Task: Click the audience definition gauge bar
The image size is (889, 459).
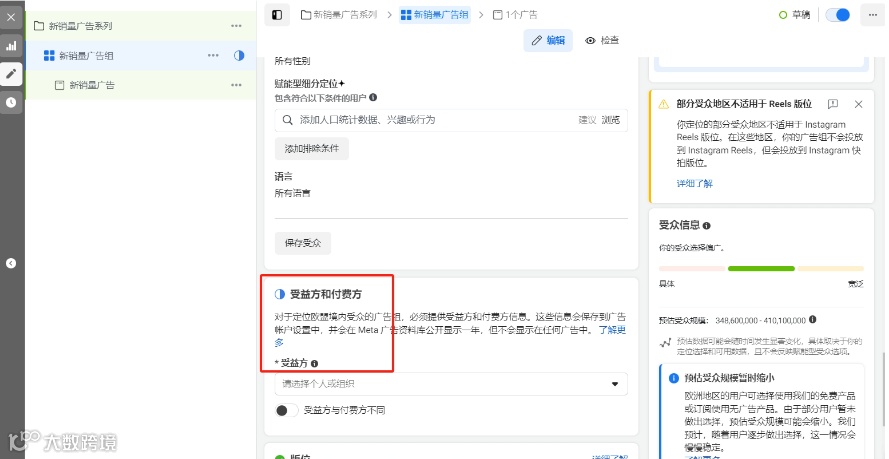Action: (761, 269)
